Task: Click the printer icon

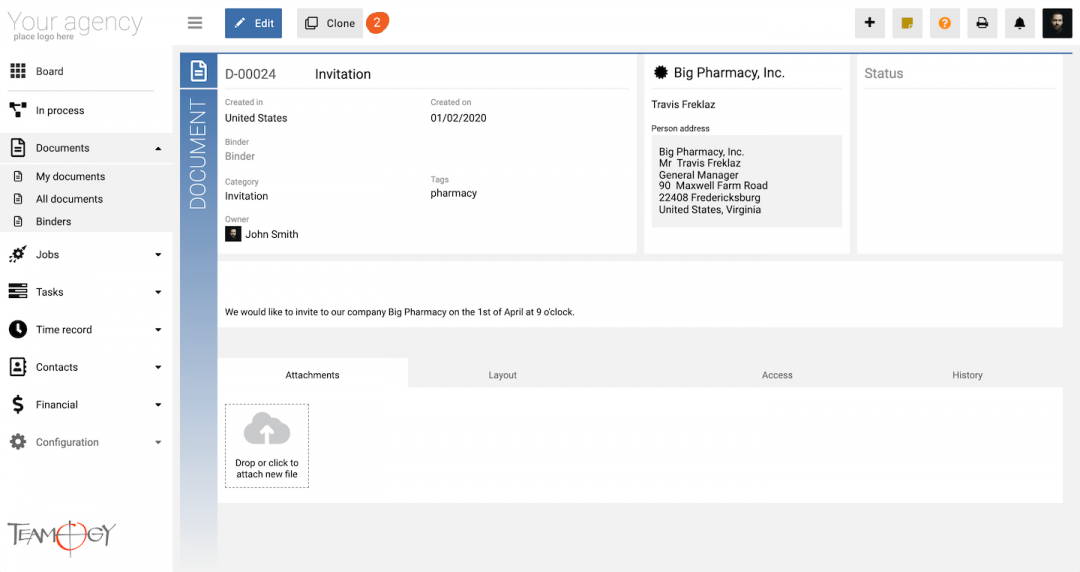Action: [982, 23]
